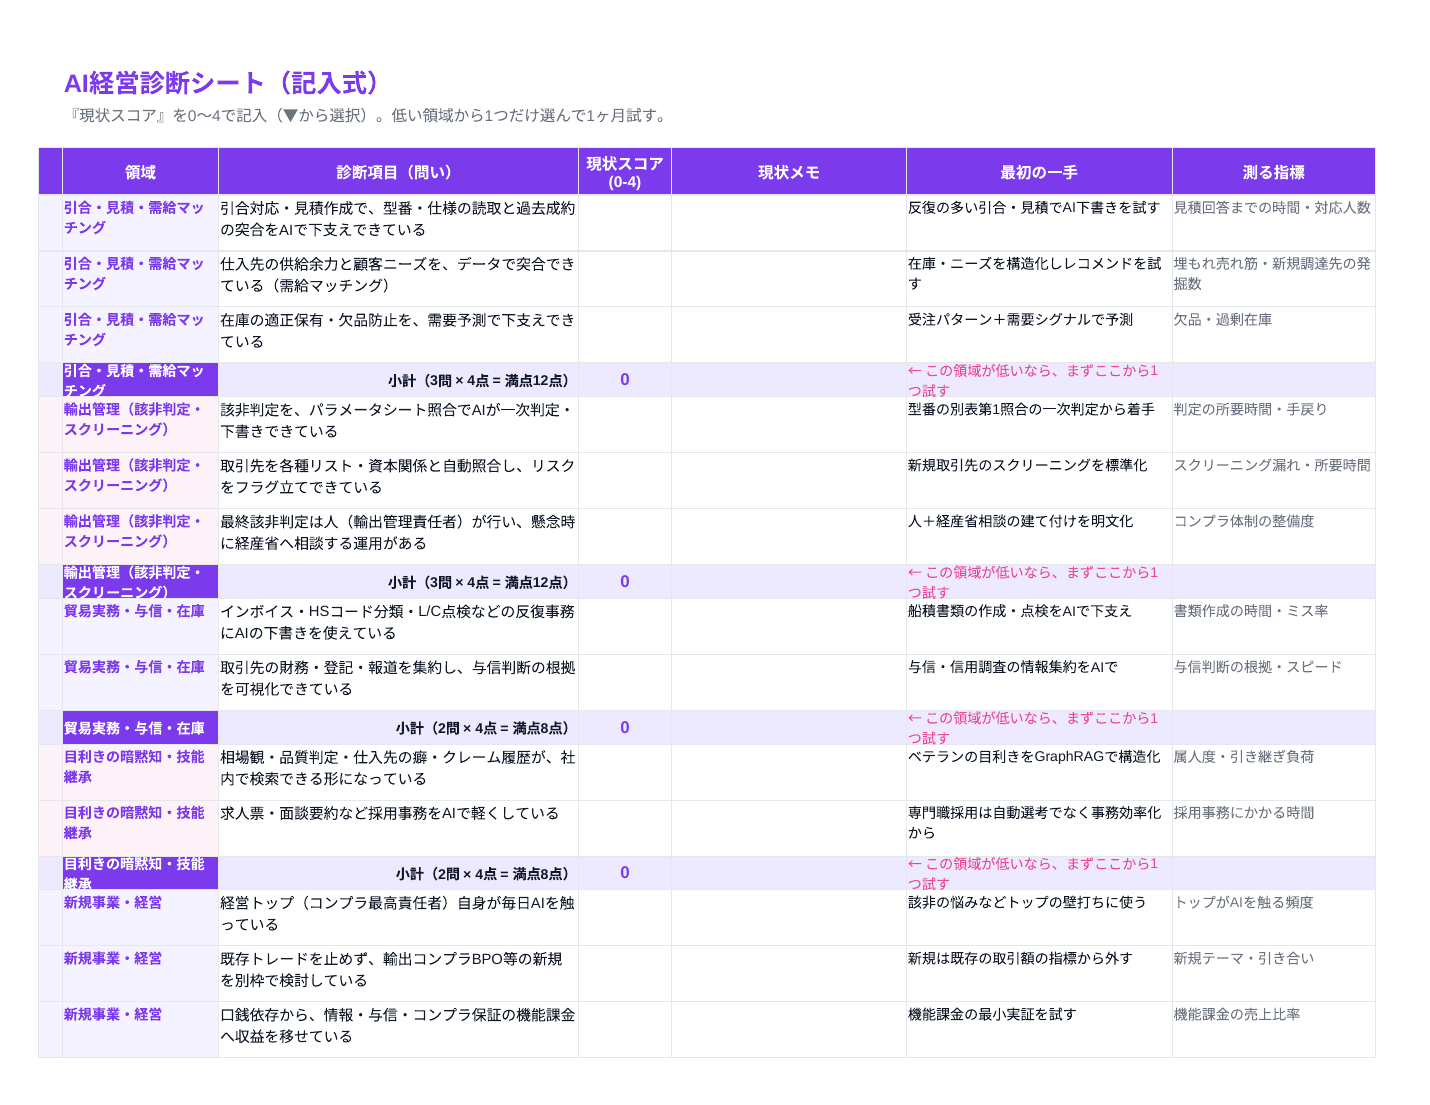The width and height of the screenshot is (1430, 1105).
Task: Select the subtotal score 0 for 輸出管理（該非判定・スクリーニング）
Action: [625, 582]
